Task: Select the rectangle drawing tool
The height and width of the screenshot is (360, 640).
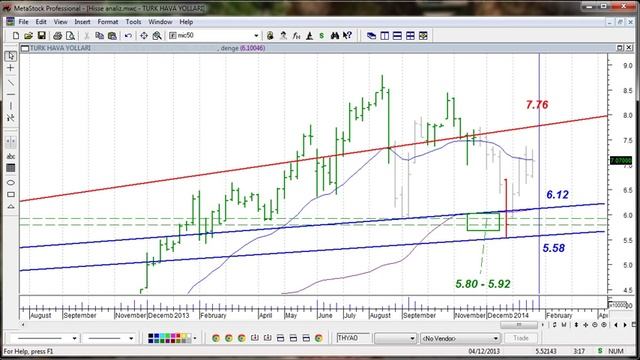Action: [x=11, y=195]
